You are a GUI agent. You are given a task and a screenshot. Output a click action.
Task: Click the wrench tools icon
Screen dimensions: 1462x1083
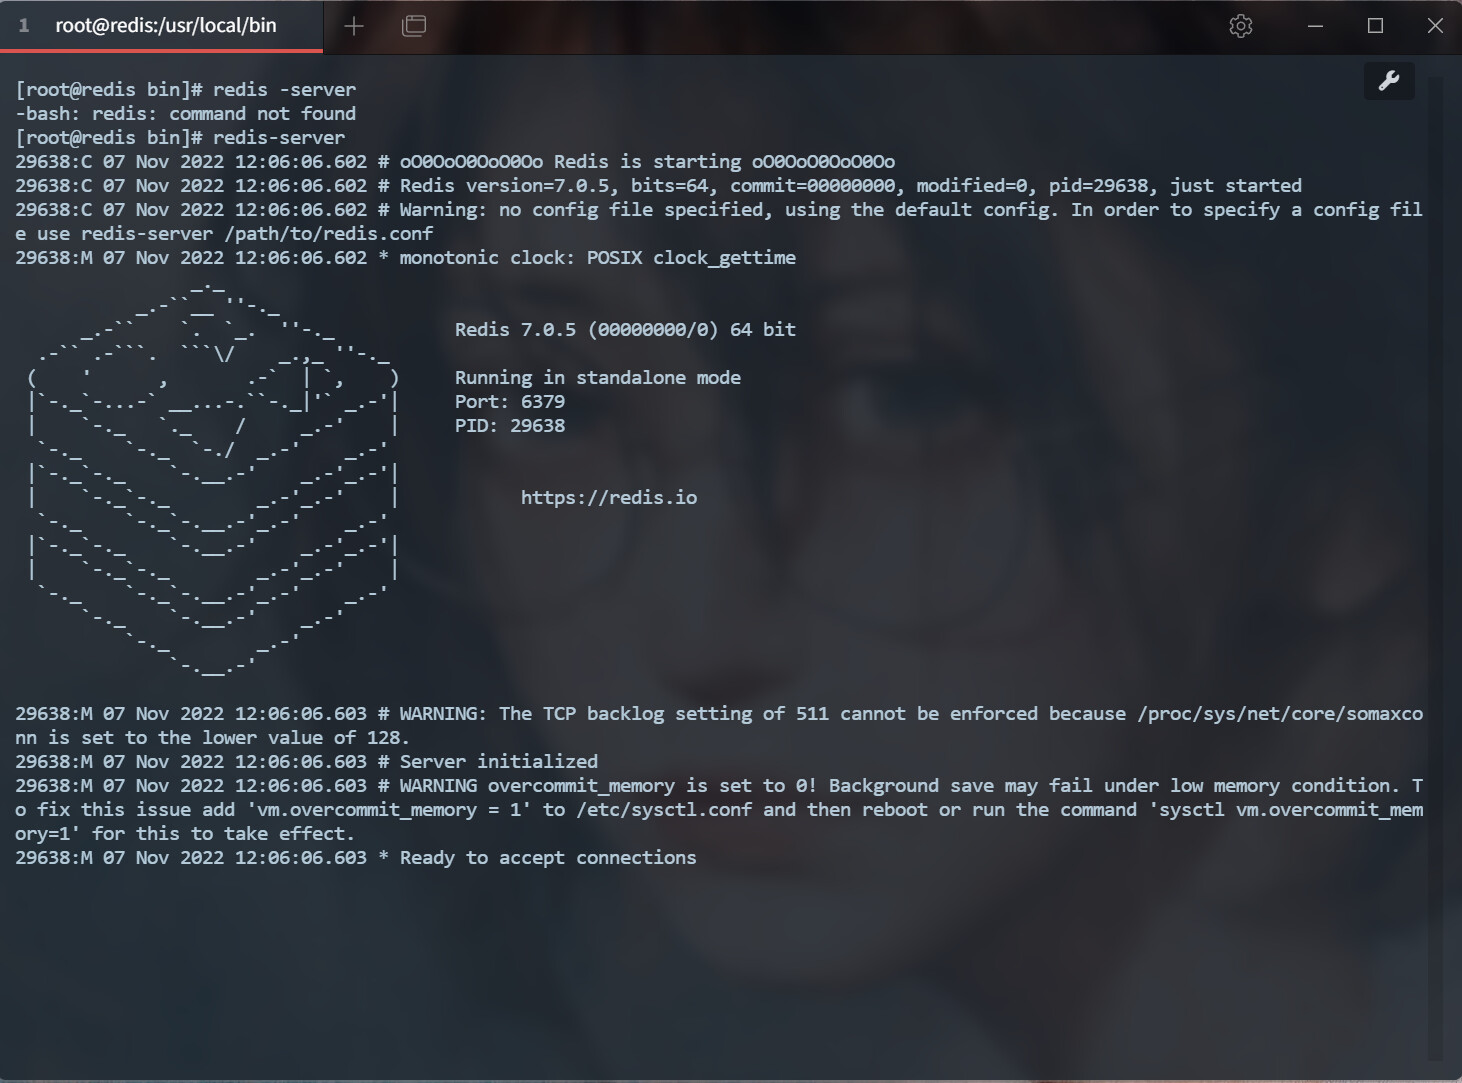(x=1389, y=81)
